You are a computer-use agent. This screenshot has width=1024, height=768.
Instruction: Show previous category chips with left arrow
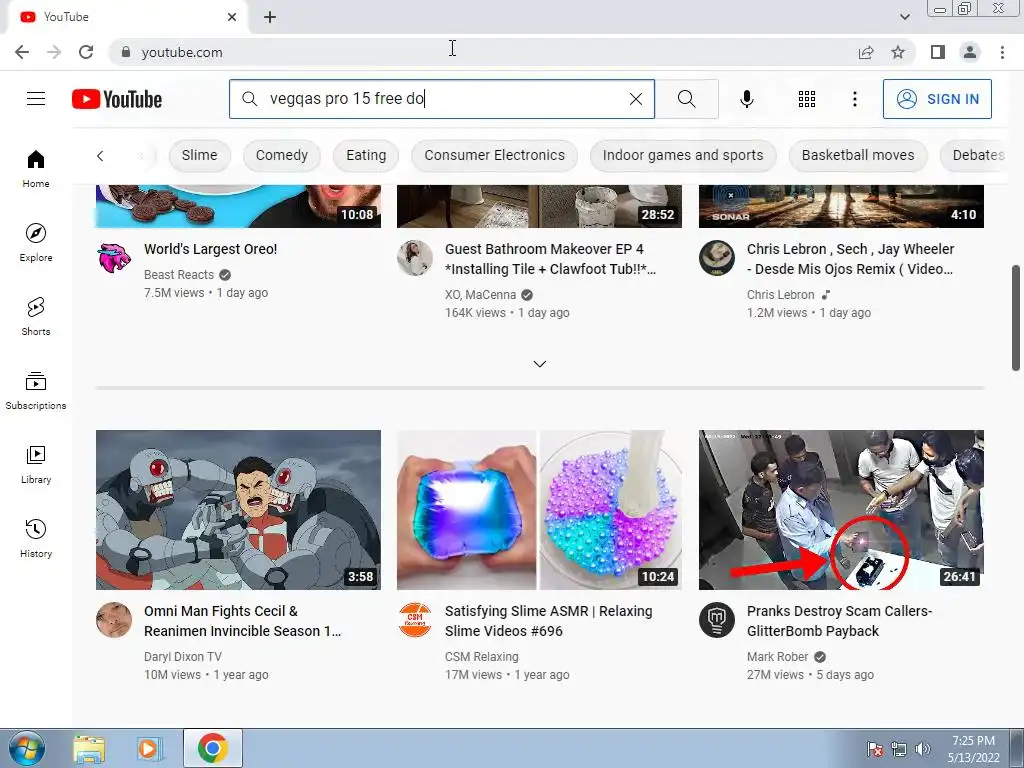100,155
